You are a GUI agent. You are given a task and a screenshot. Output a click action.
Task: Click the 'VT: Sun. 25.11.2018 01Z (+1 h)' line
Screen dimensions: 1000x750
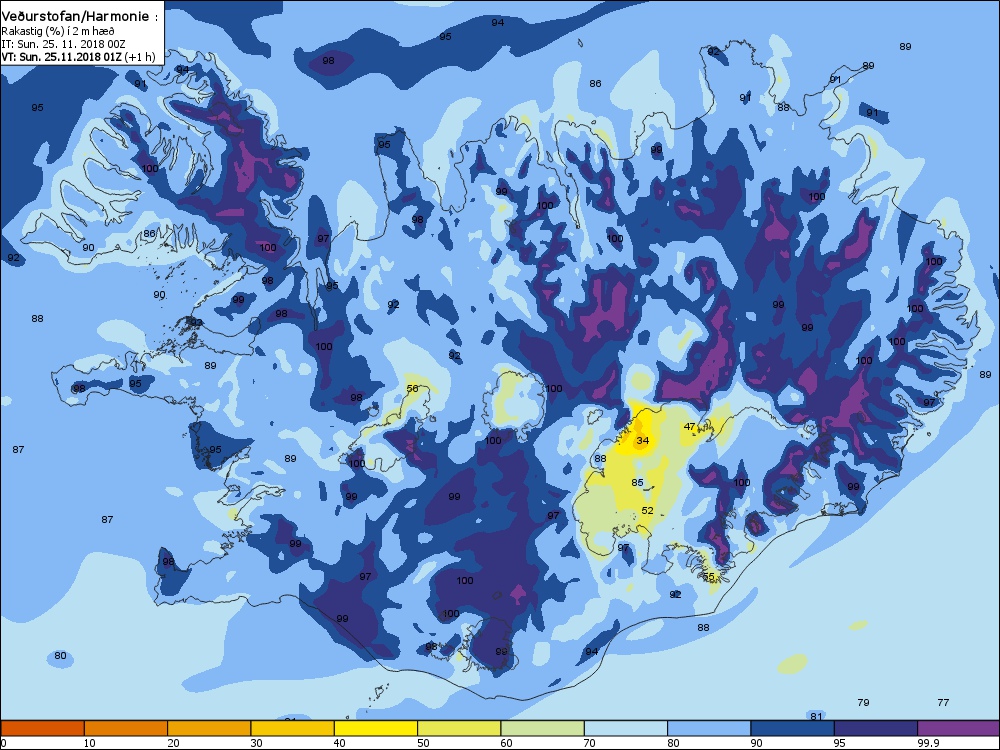[78, 57]
